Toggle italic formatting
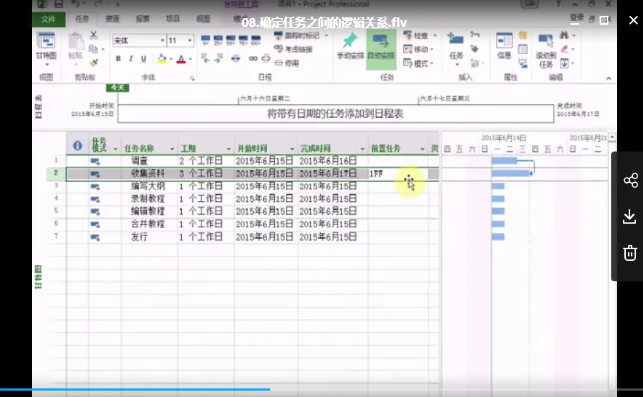 pos(131,59)
